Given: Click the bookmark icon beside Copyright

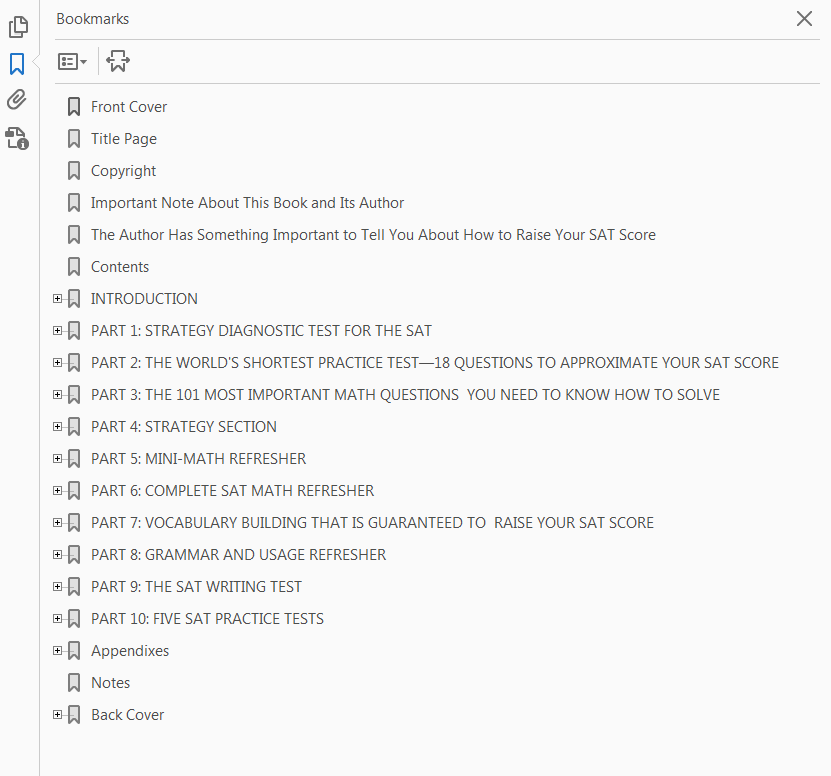Looking at the screenshot, I should pos(74,171).
